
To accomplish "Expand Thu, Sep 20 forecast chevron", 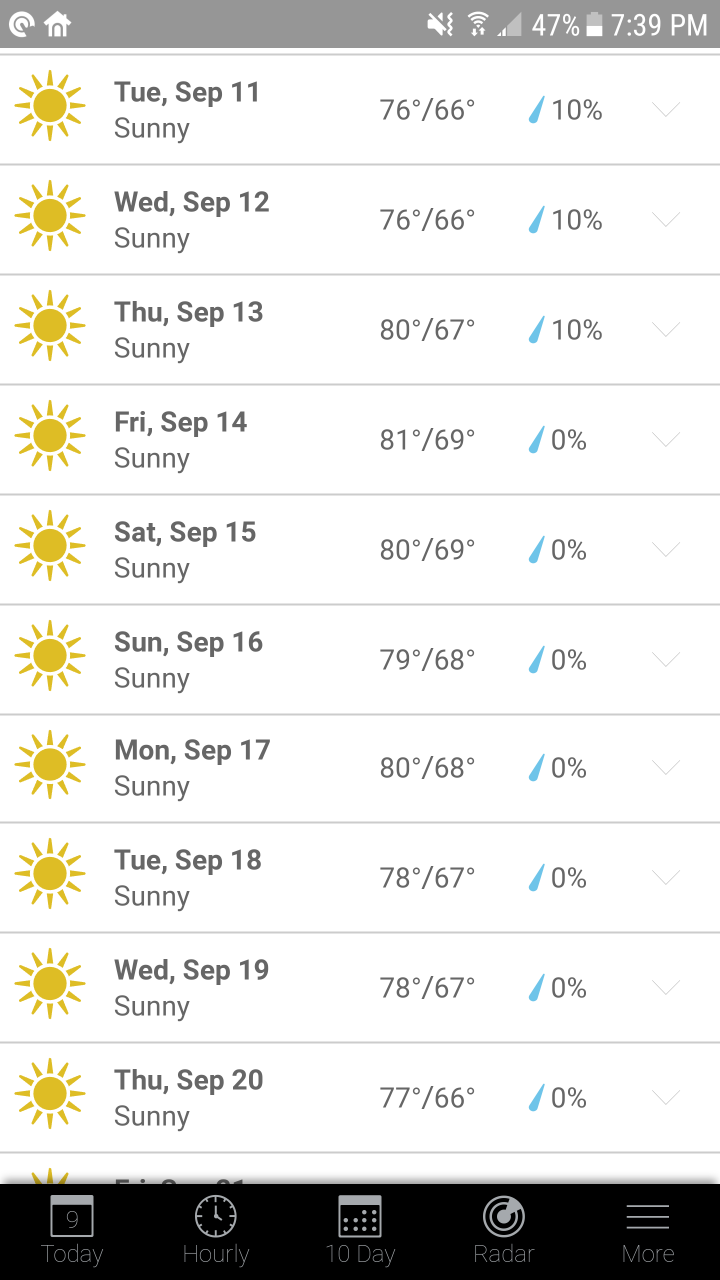I will coord(666,1097).
